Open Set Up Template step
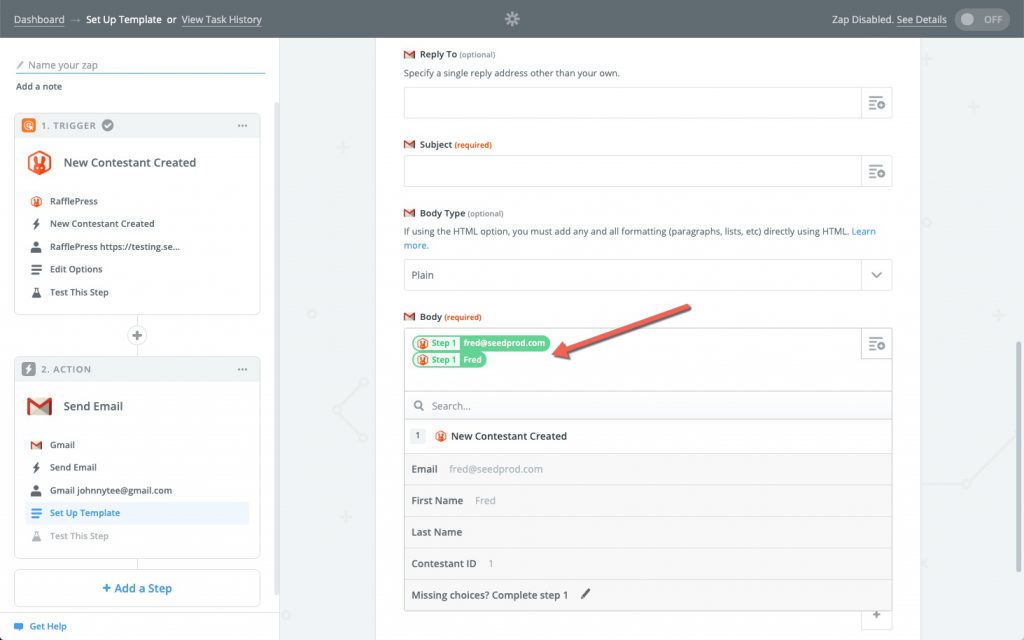The image size is (1024, 640). [x=137, y=513]
